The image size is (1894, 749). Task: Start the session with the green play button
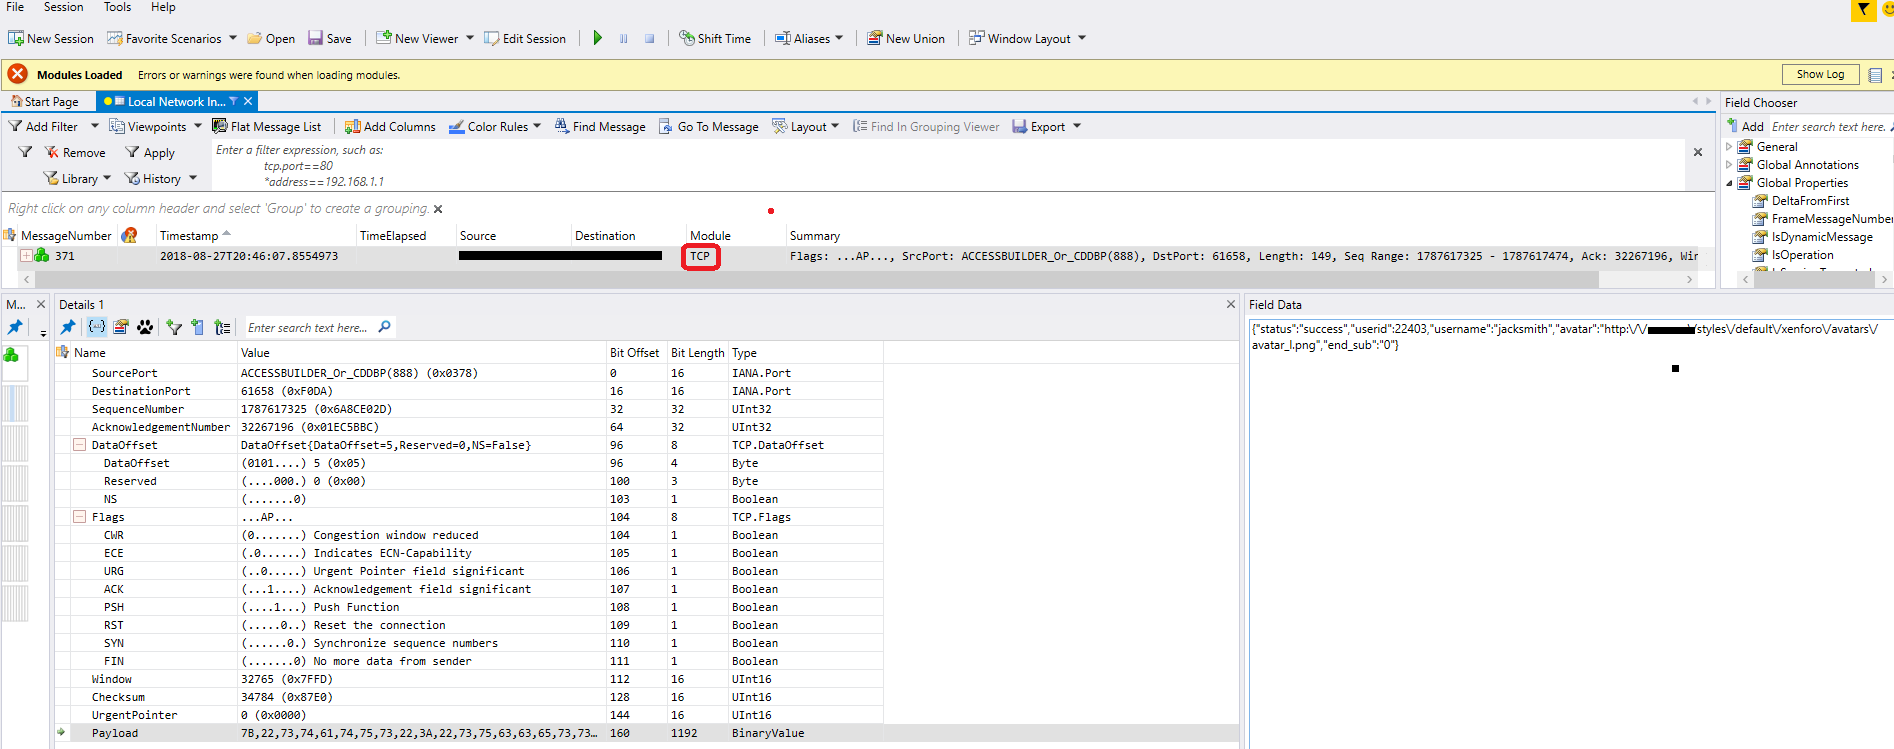click(x=598, y=38)
